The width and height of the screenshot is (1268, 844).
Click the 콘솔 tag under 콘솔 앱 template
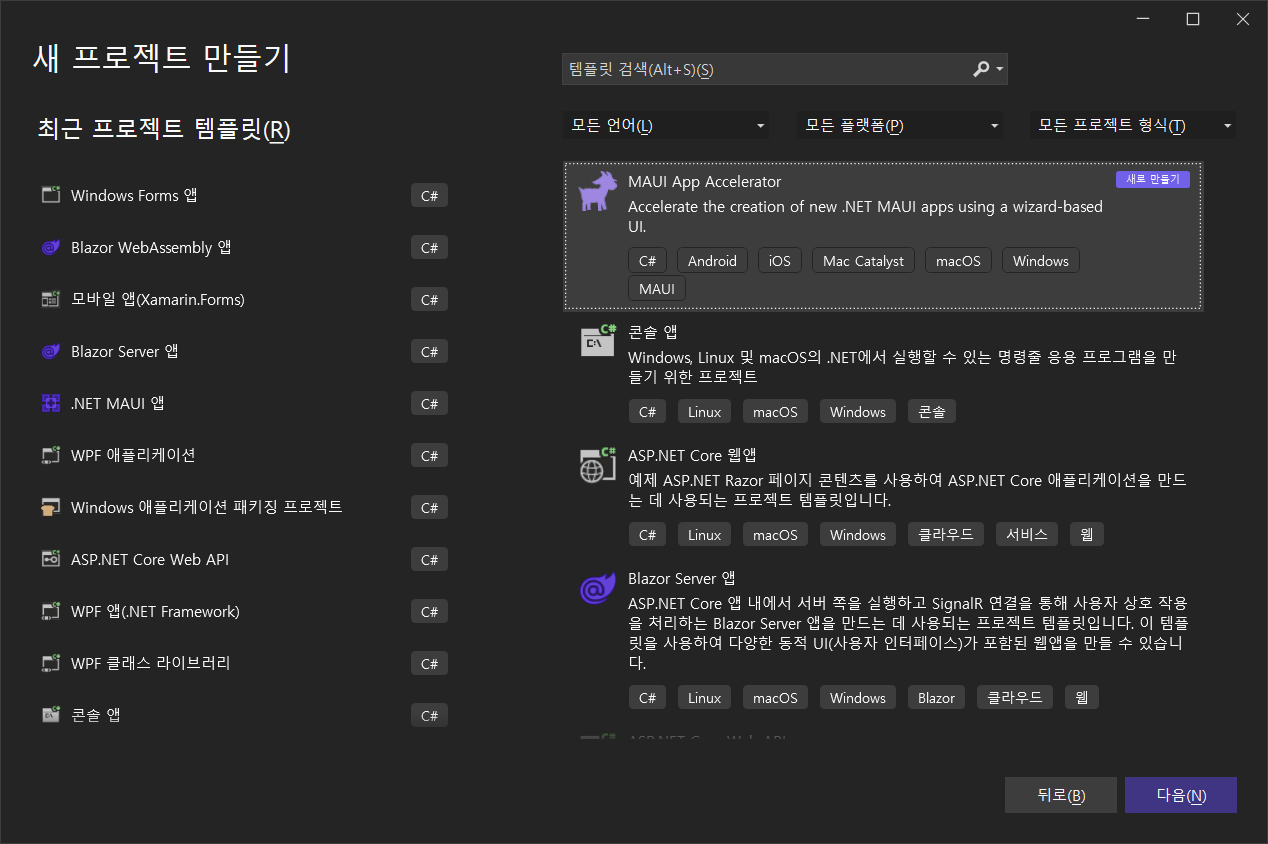[x=932, y=412]
